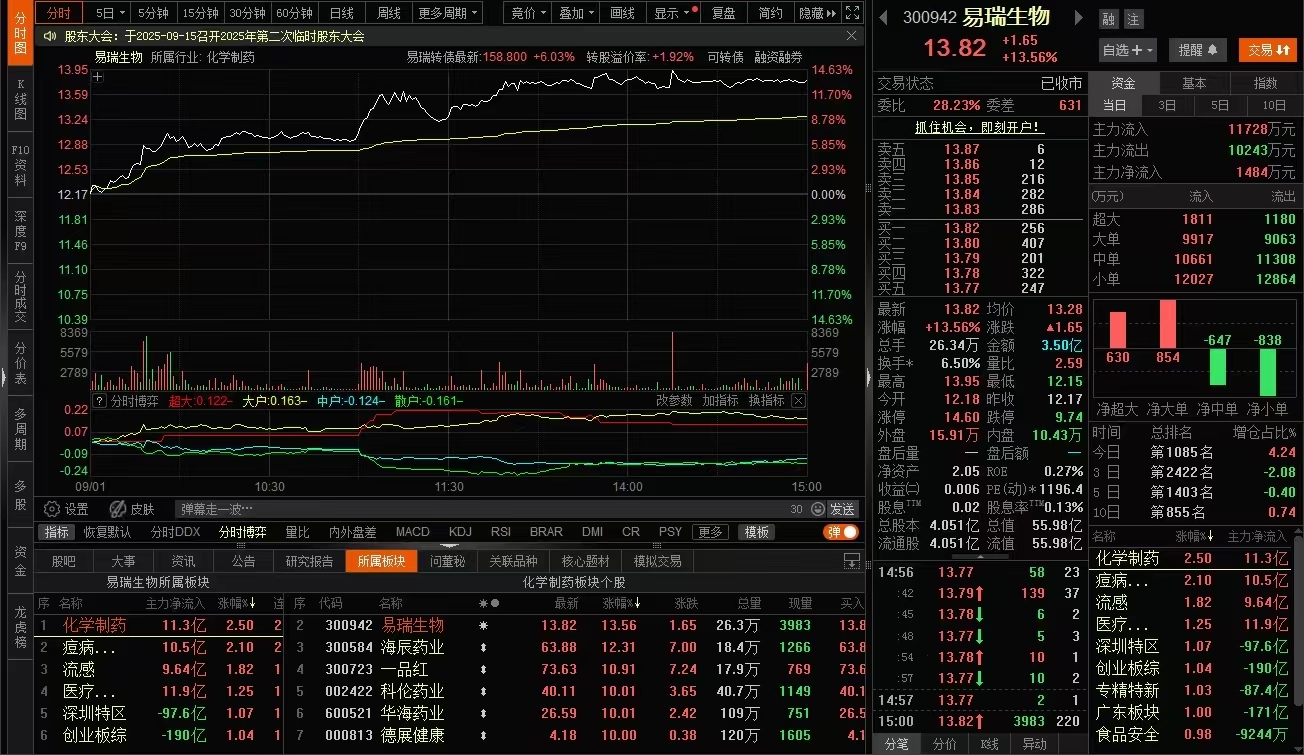The image size is (1304, 755).
Task: Click the 恢复默认 restore default button
Action: point(106,532)
